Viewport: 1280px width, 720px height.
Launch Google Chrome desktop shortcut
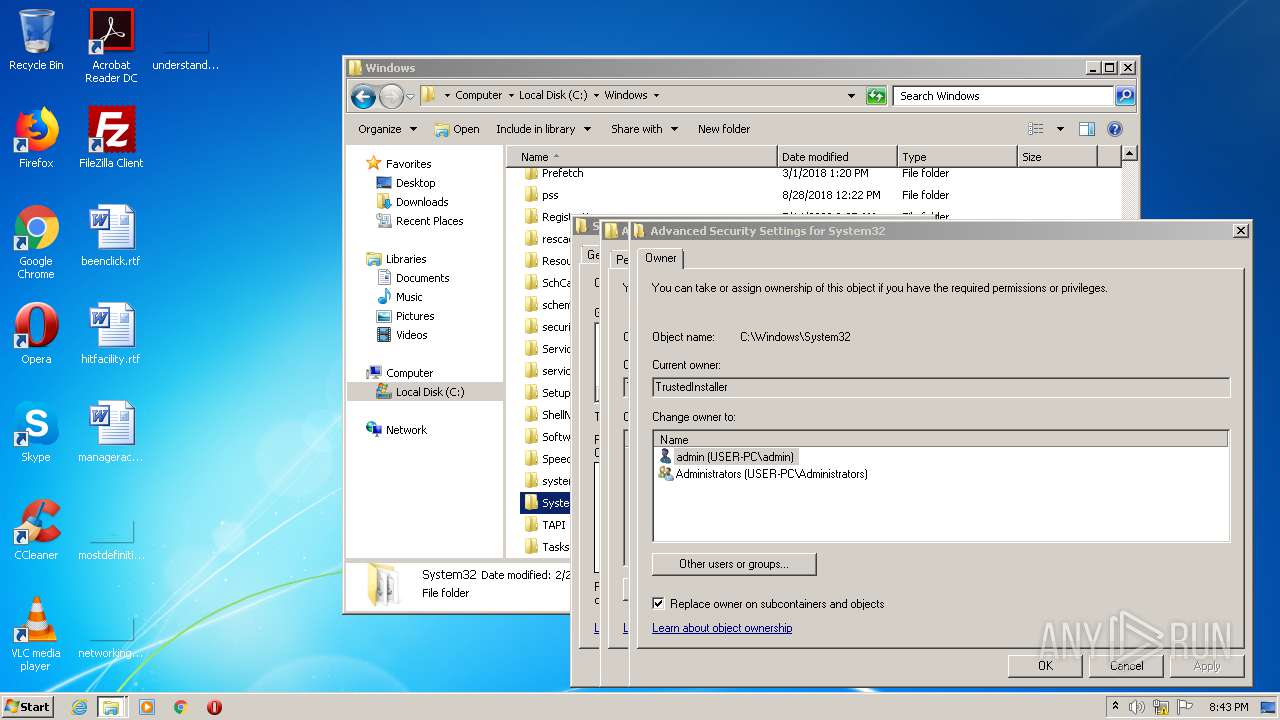[x=36, y=242]
